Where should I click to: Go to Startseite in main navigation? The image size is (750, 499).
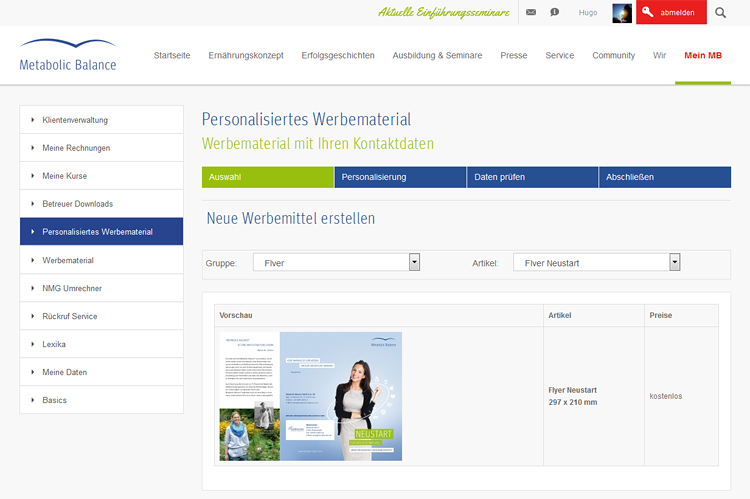(172, 55)
